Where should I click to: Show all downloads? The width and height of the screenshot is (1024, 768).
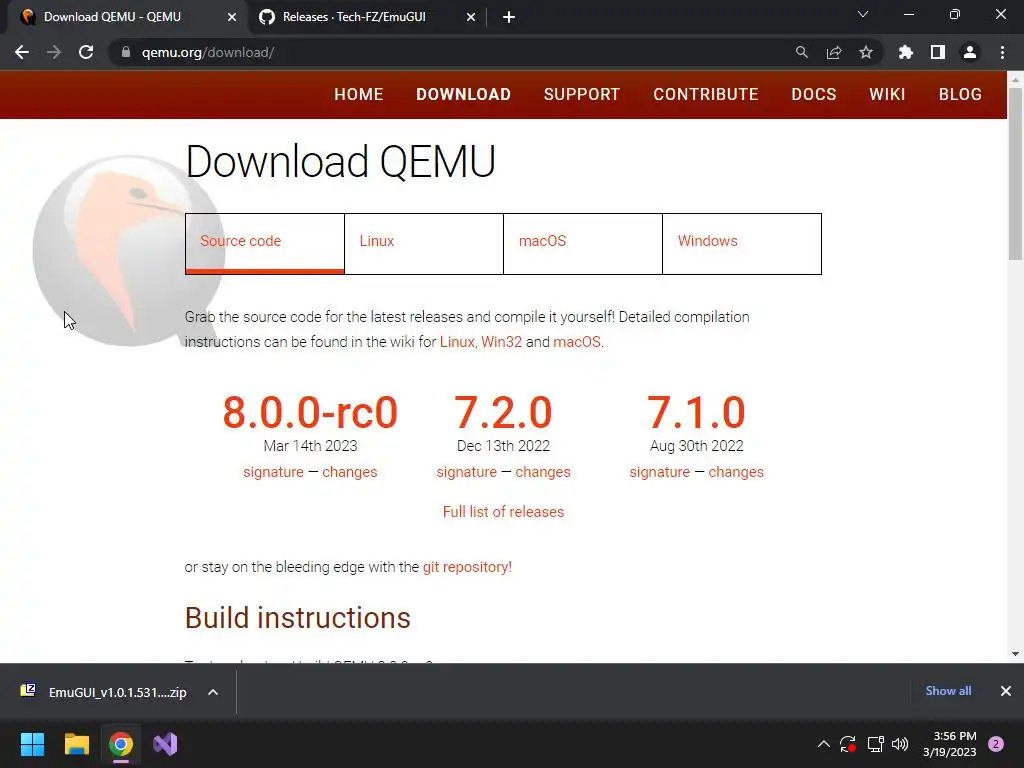tap(948, 691)
